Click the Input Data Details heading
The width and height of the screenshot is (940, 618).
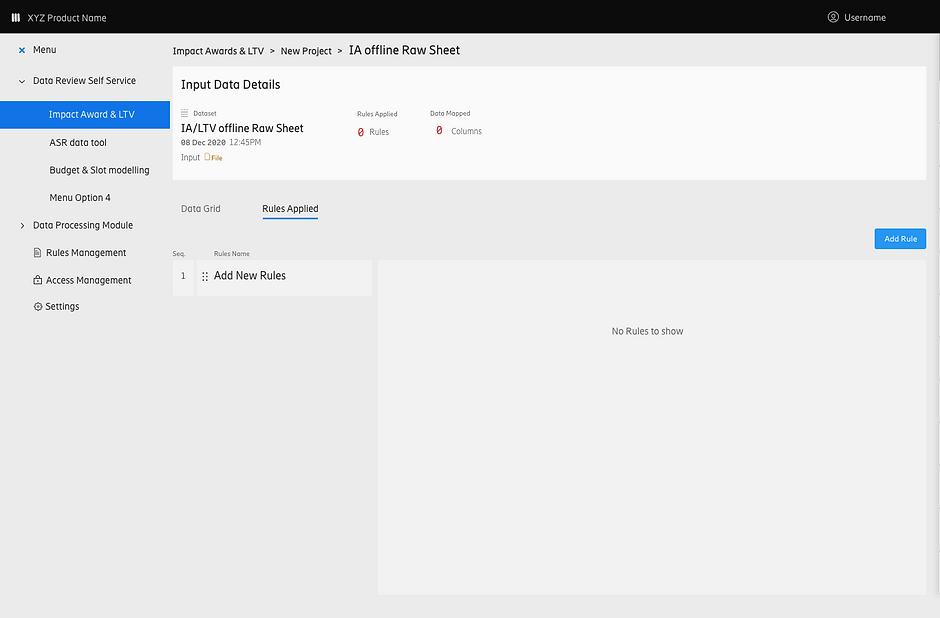point(231,85)
